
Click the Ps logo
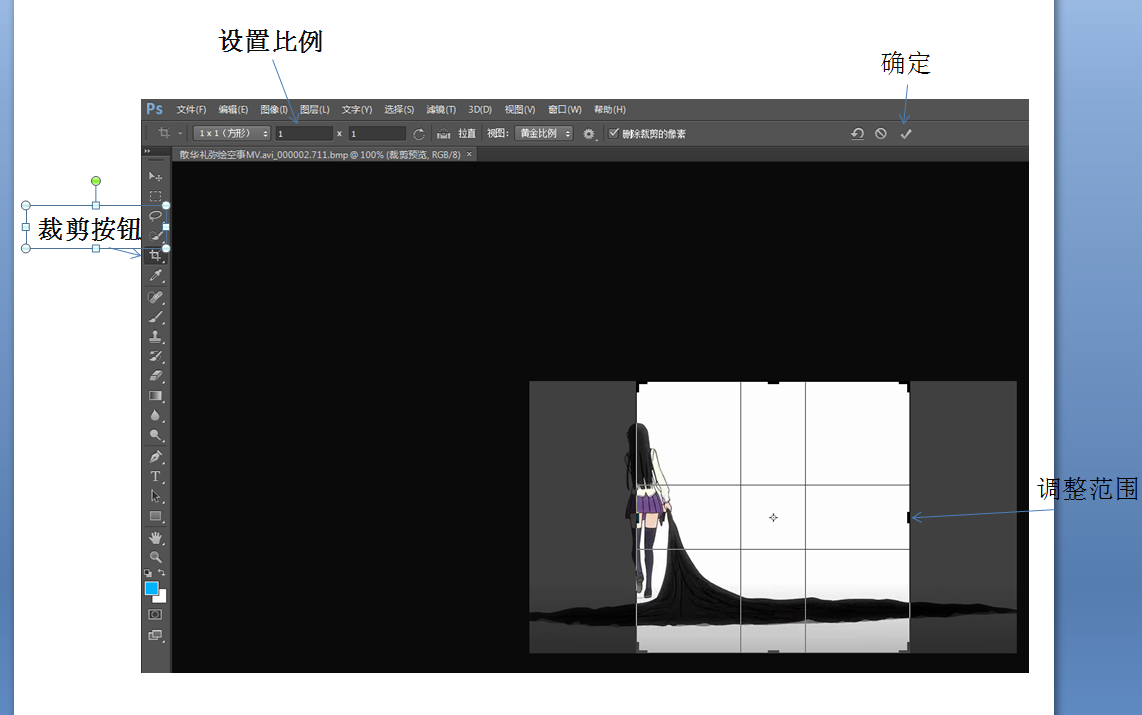tap(154, 108)
